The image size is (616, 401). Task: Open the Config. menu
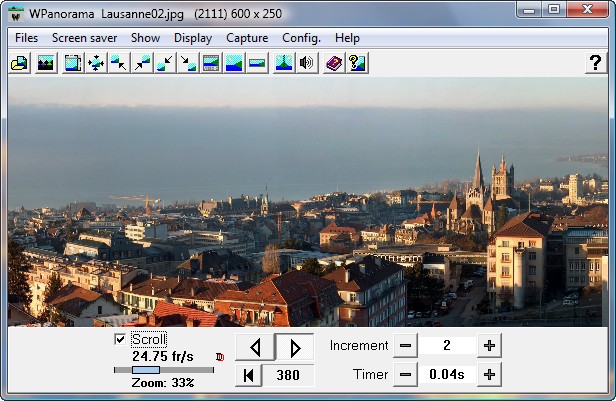301,38
